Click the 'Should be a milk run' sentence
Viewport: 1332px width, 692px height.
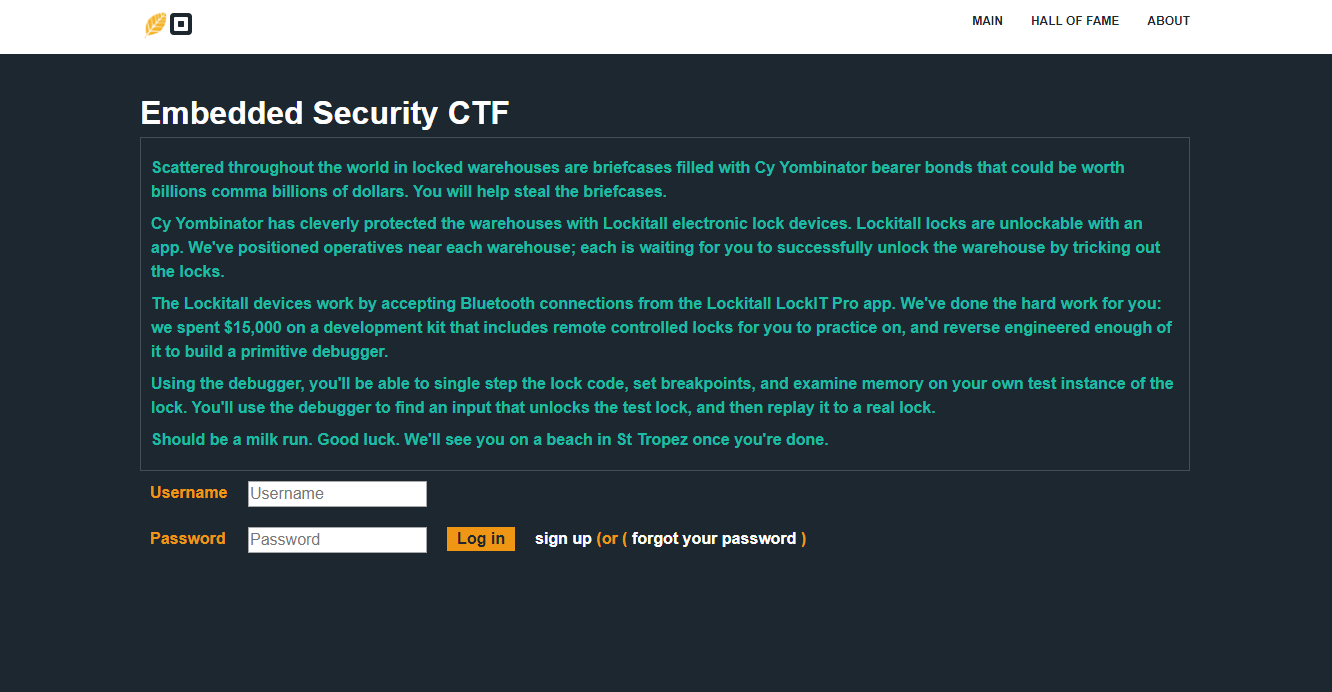489,440
